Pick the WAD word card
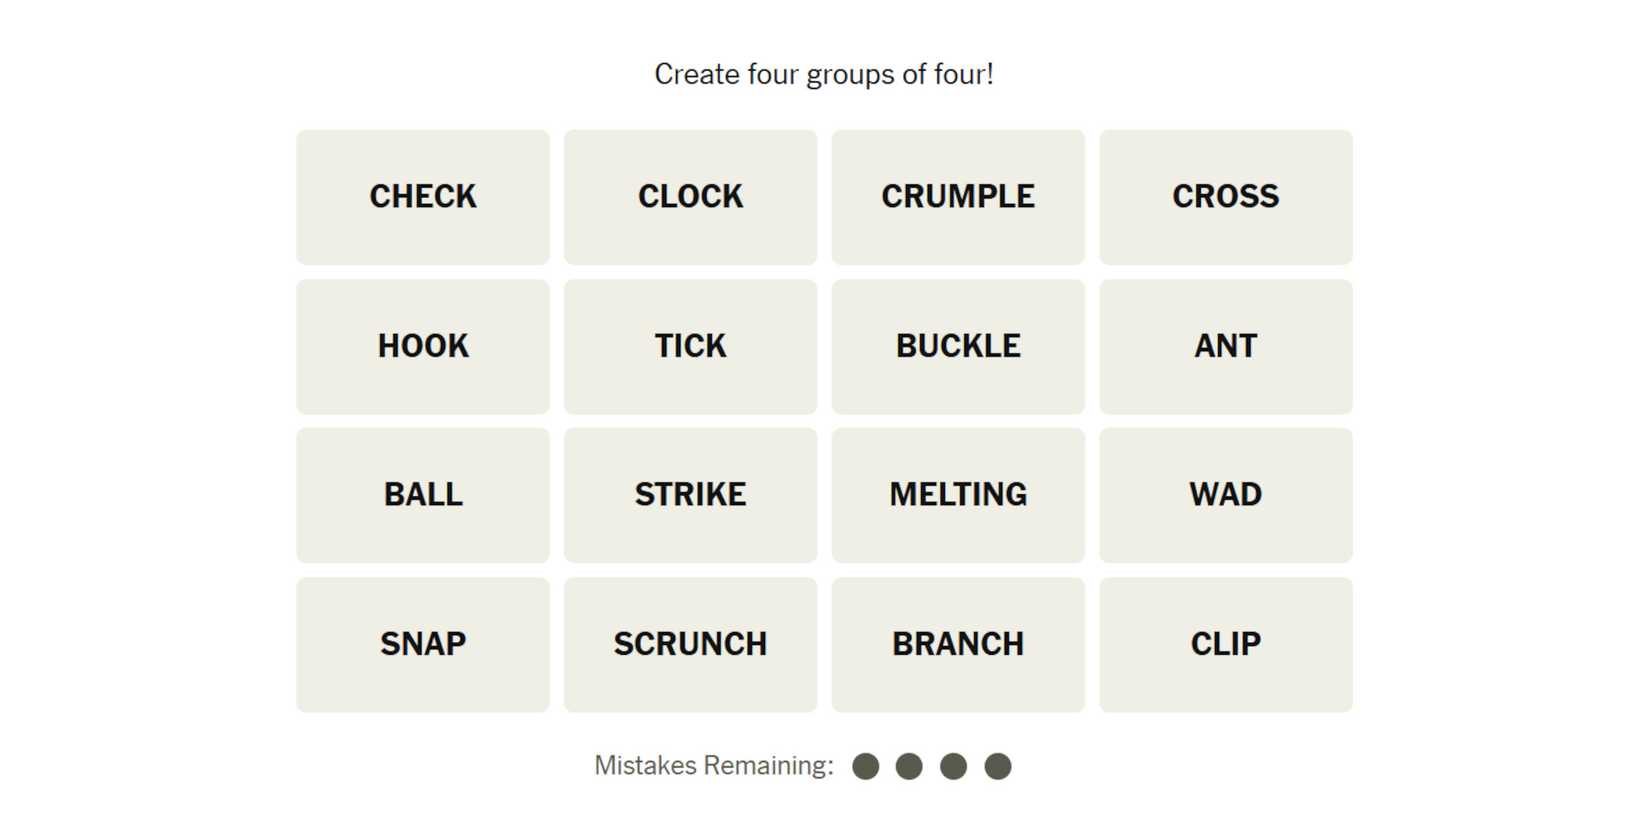The height and width of the screenshot is (825, 1650). [x=1225, y=495]
